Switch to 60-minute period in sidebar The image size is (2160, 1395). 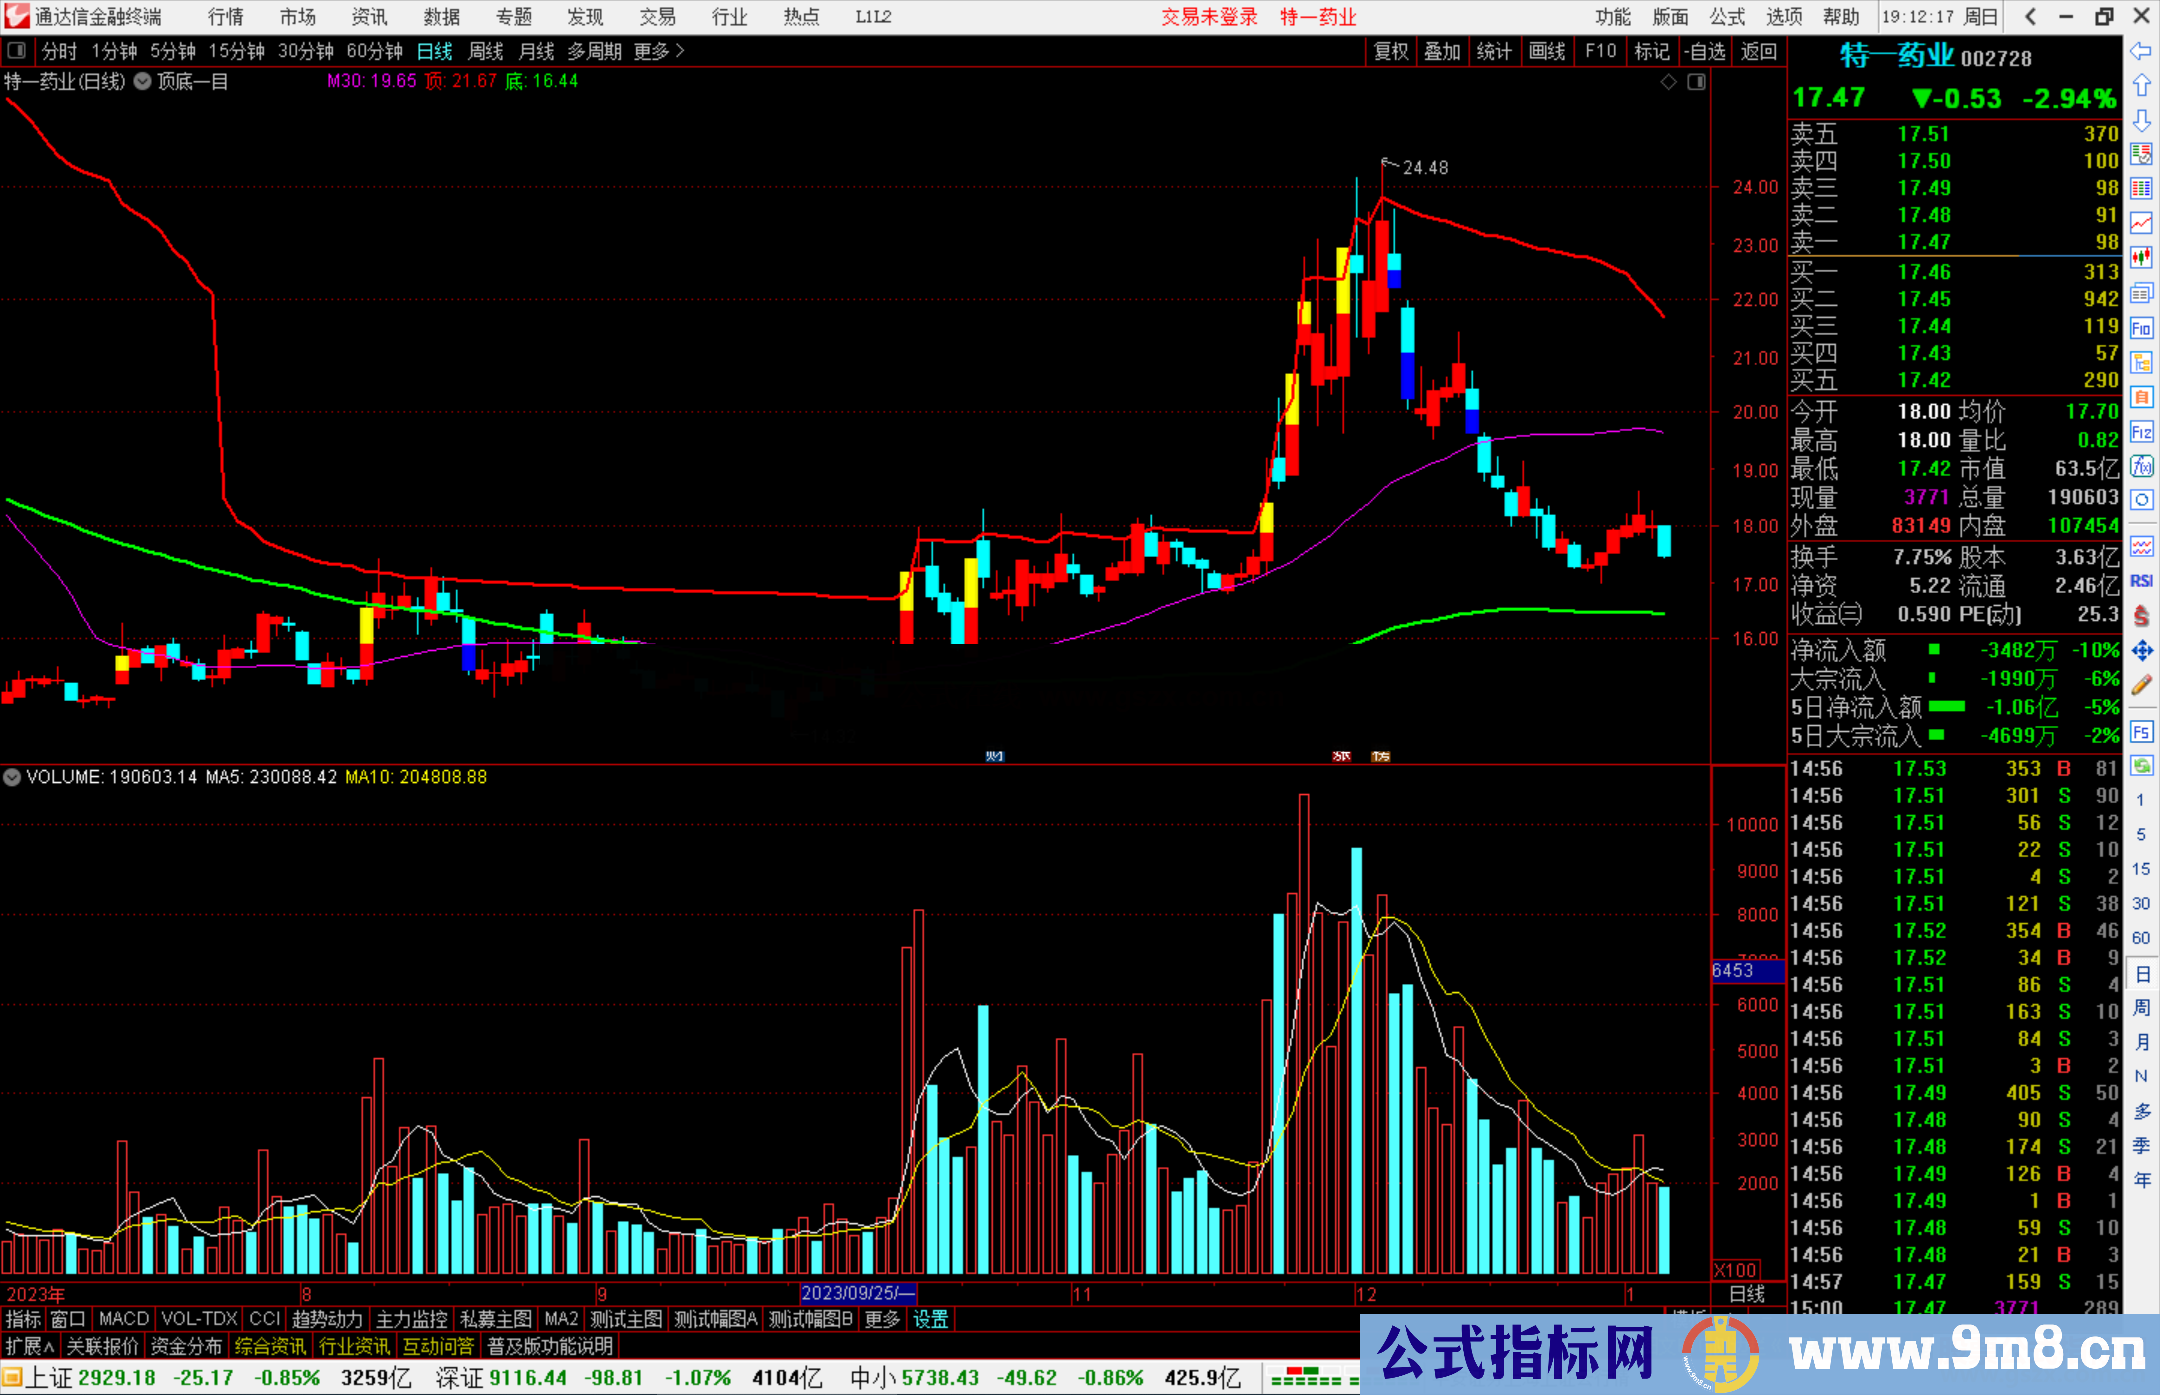2140,938
